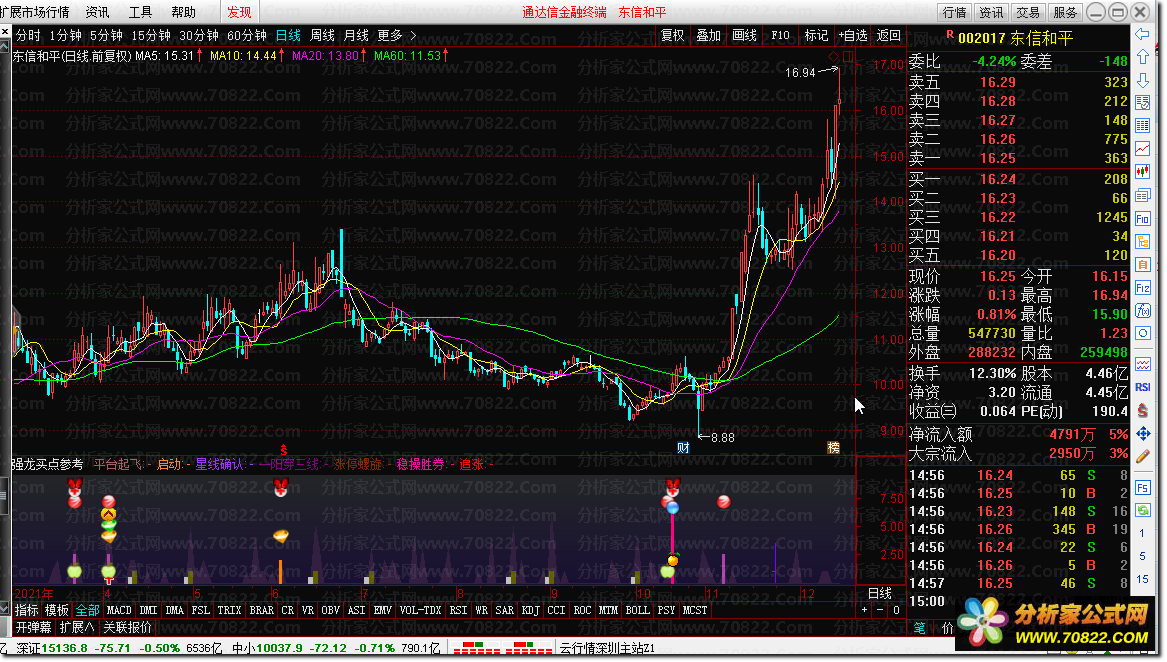Screen dimensions: 1167x662
Task: Switch to the candlestick chart icon
Action: 1142,172
